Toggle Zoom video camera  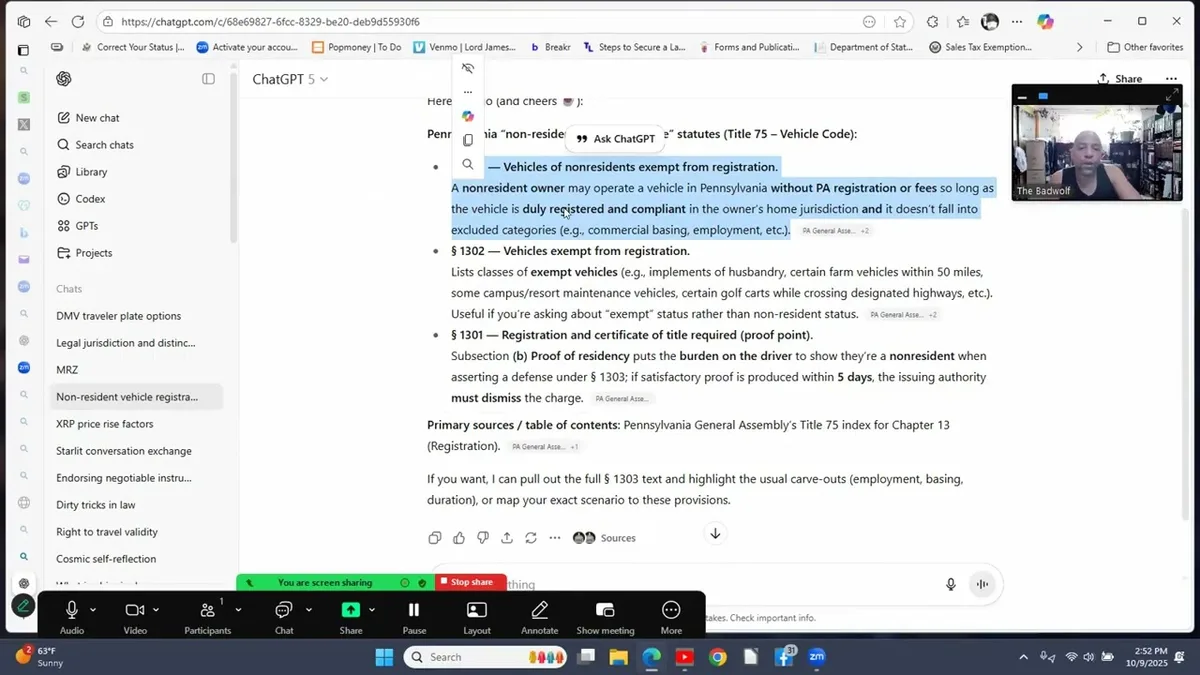click(135, 616)
